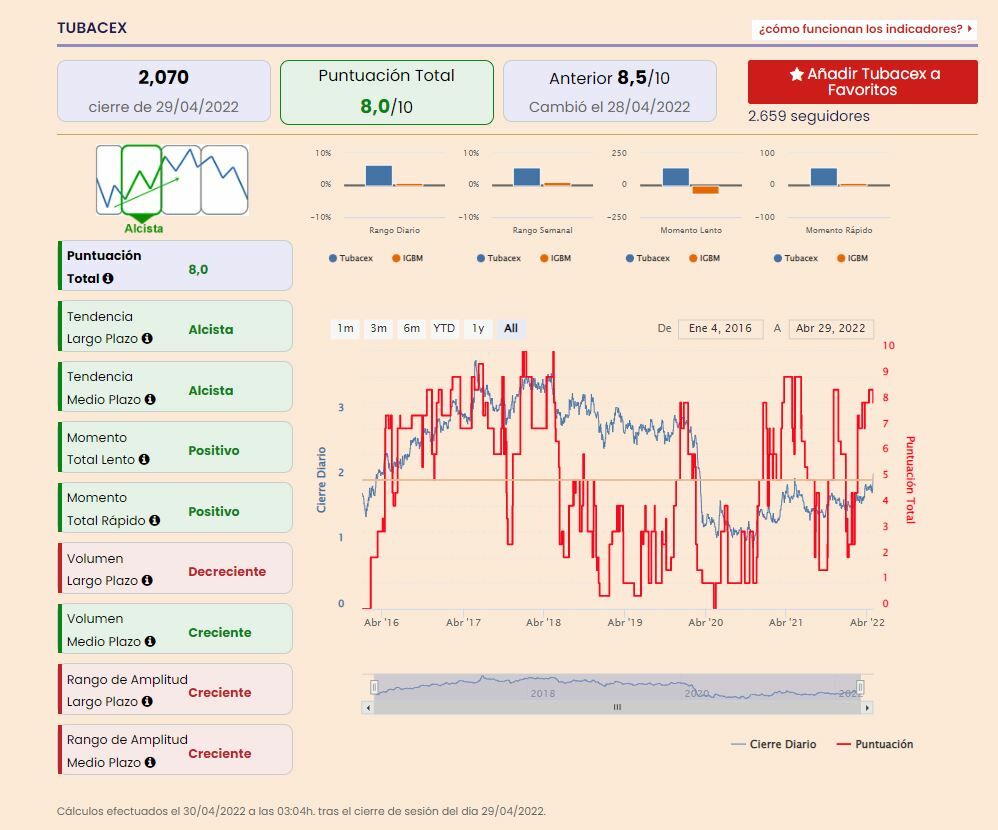Select the All range button
This screenshot has height=830, width=998.
[x=511, y=328]
